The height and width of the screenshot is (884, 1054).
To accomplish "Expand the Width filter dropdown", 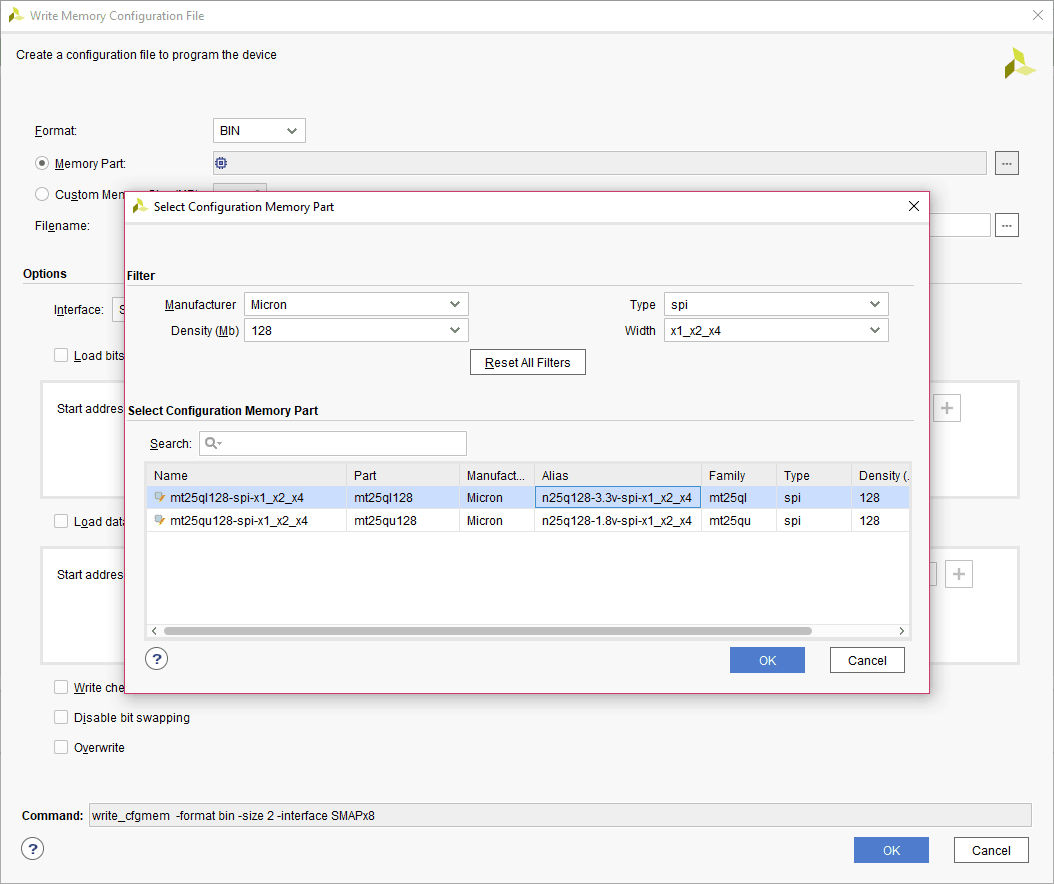I will tap(776, 330).
